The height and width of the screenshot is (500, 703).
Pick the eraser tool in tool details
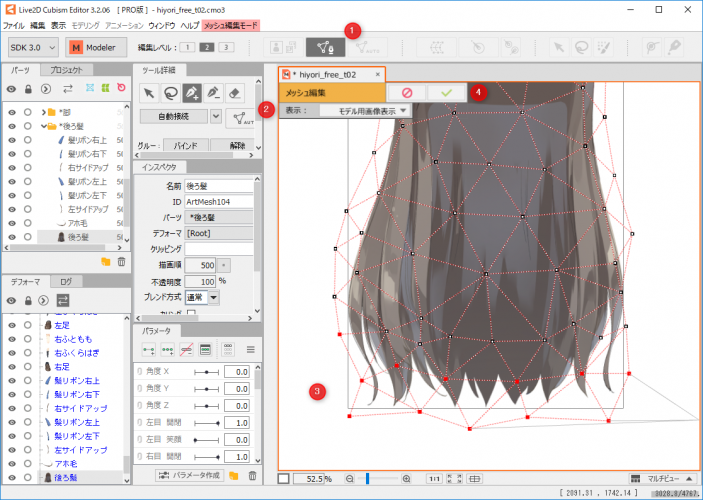coord(235,92)
